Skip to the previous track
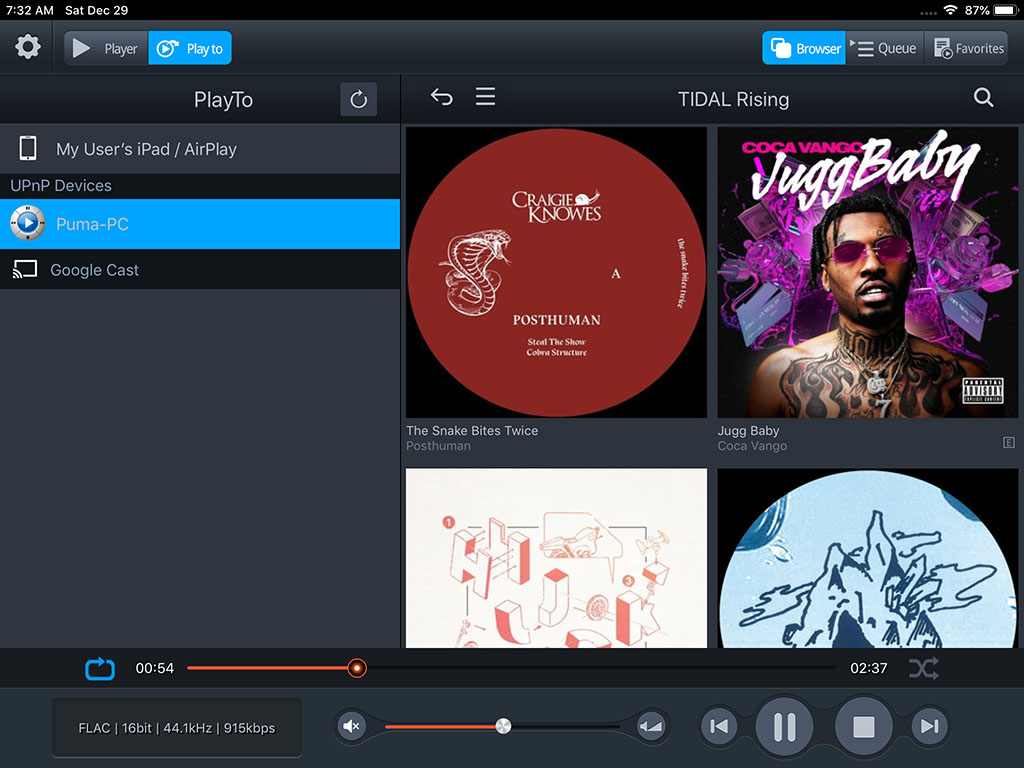The image size is (1024, 768). 719,726
